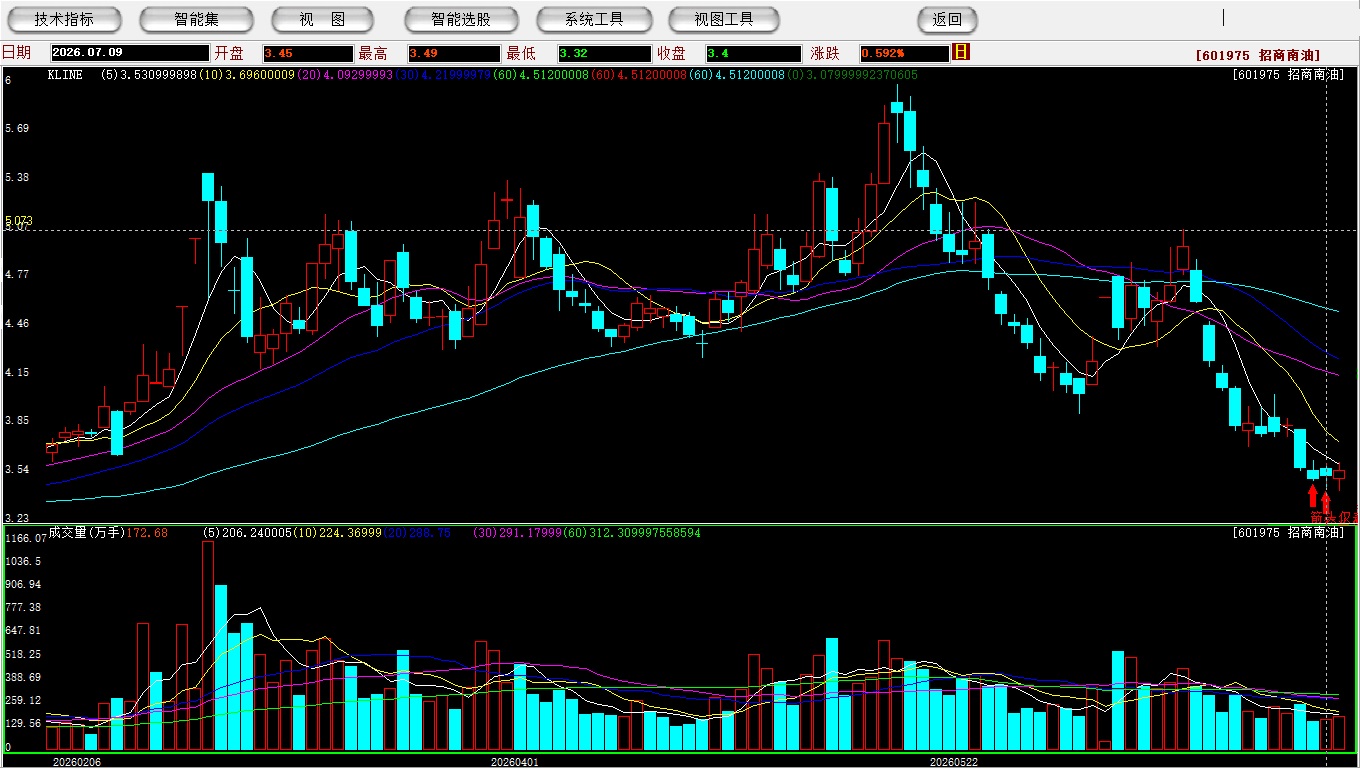Click the 涨跌 value 0.592%
This screenshot has height=768, width=1360.
click(x=904, y=53)
